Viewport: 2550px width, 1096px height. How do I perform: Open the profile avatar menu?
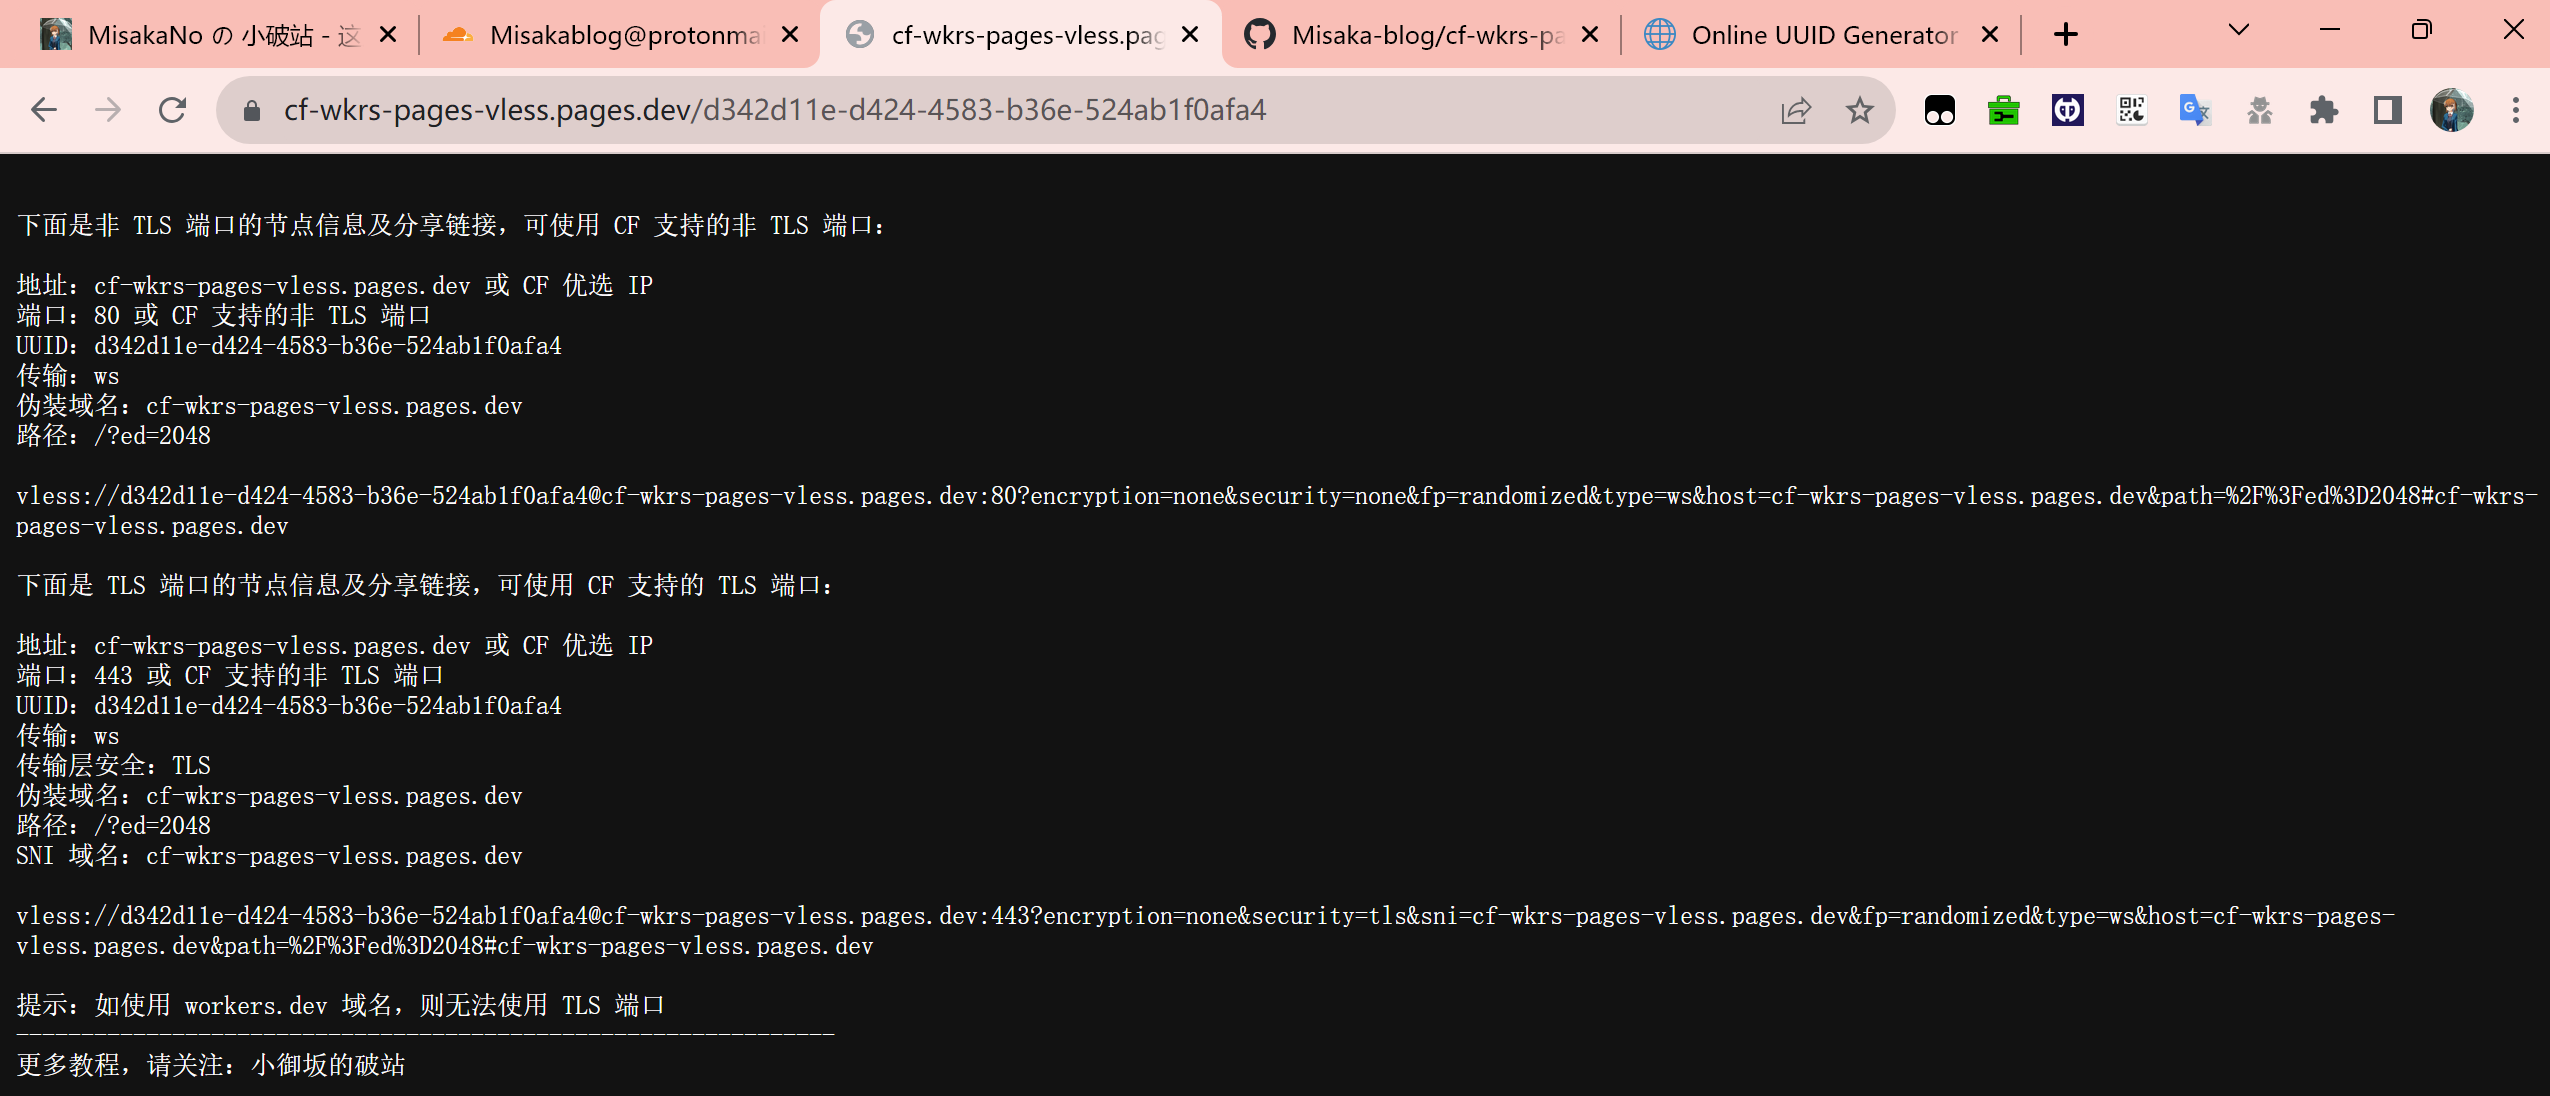2451,110
